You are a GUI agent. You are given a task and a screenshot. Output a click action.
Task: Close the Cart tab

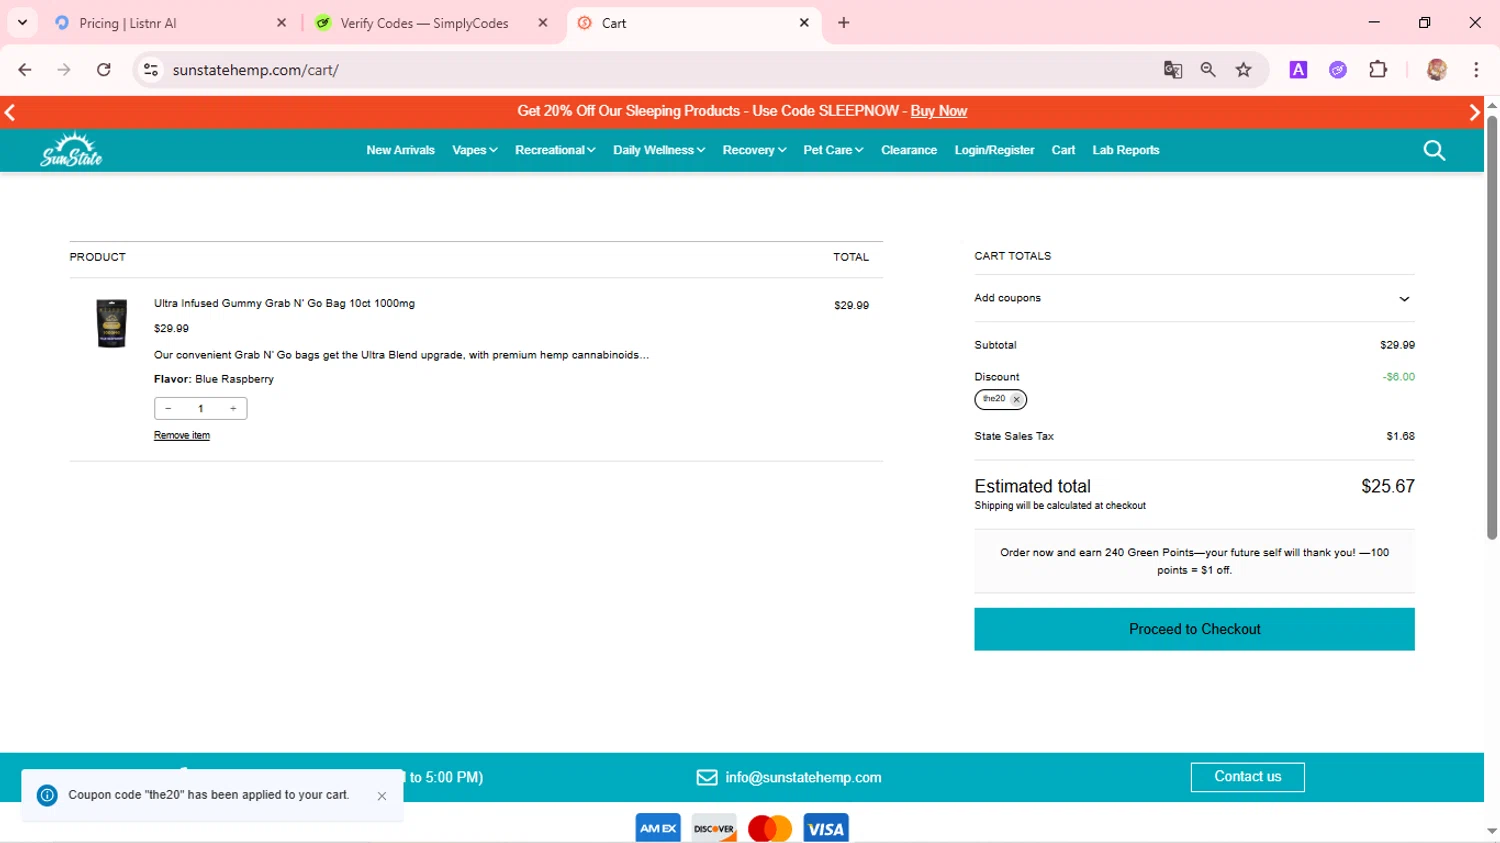coord(804,22)
